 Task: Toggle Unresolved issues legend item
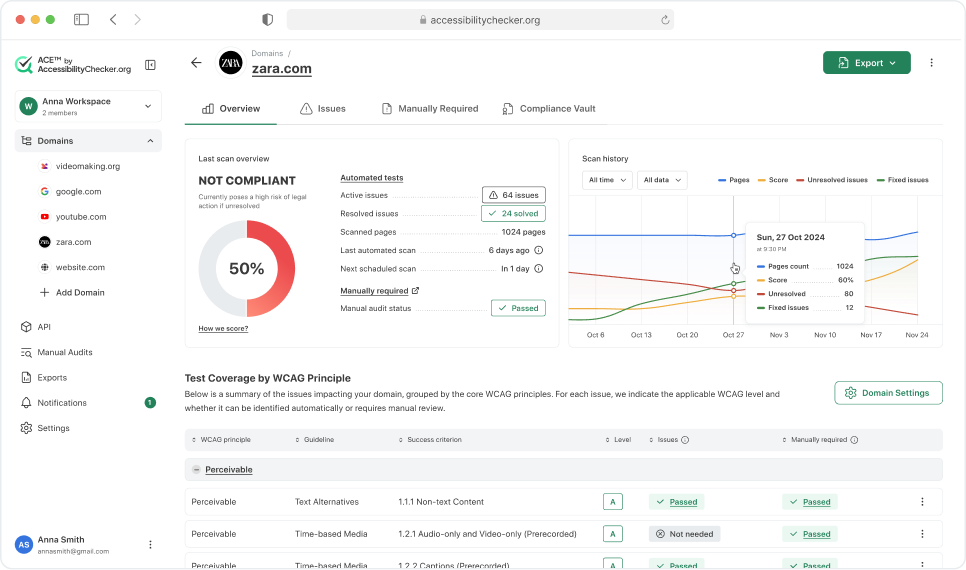click(832, 180)
